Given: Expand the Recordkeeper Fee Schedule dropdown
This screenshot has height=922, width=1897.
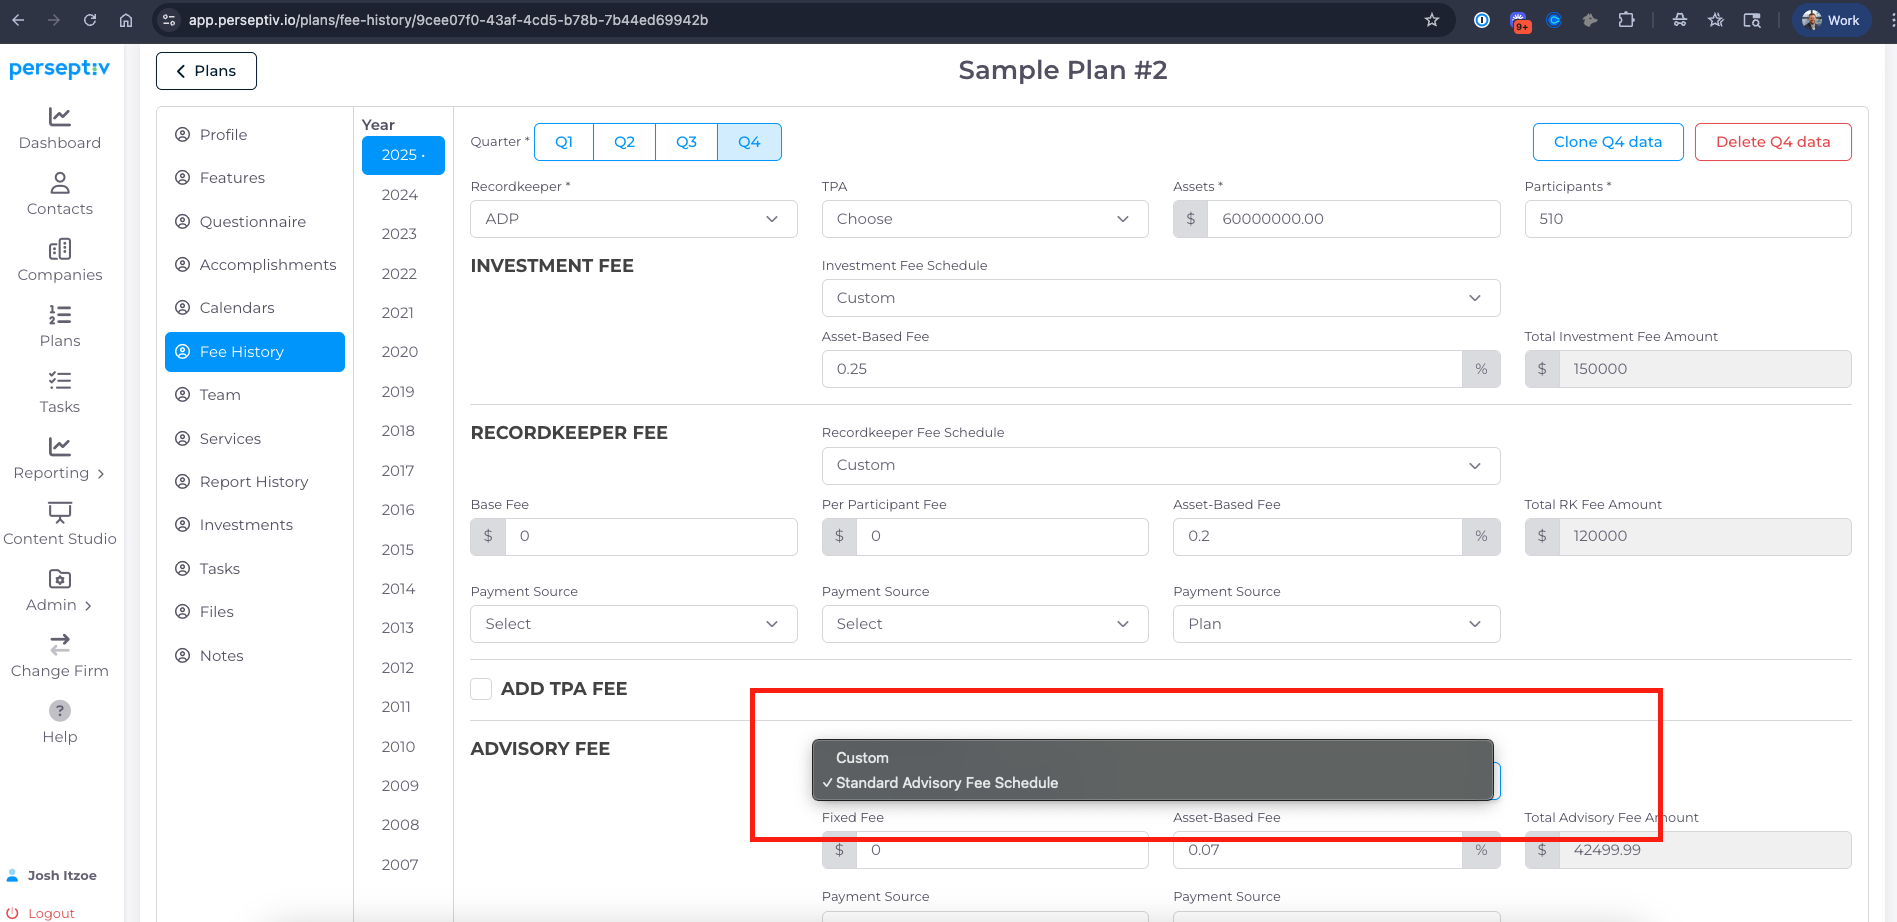Looking at the screenshot, I should (1161, 465).
